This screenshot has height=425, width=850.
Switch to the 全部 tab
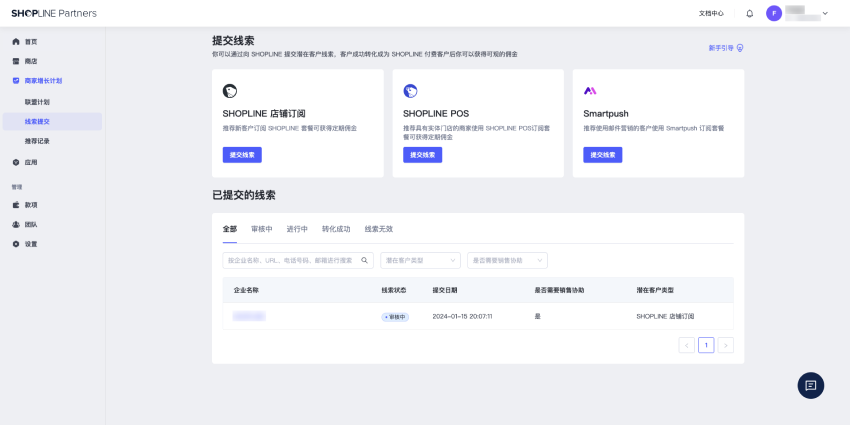click(x=230, y=229)
